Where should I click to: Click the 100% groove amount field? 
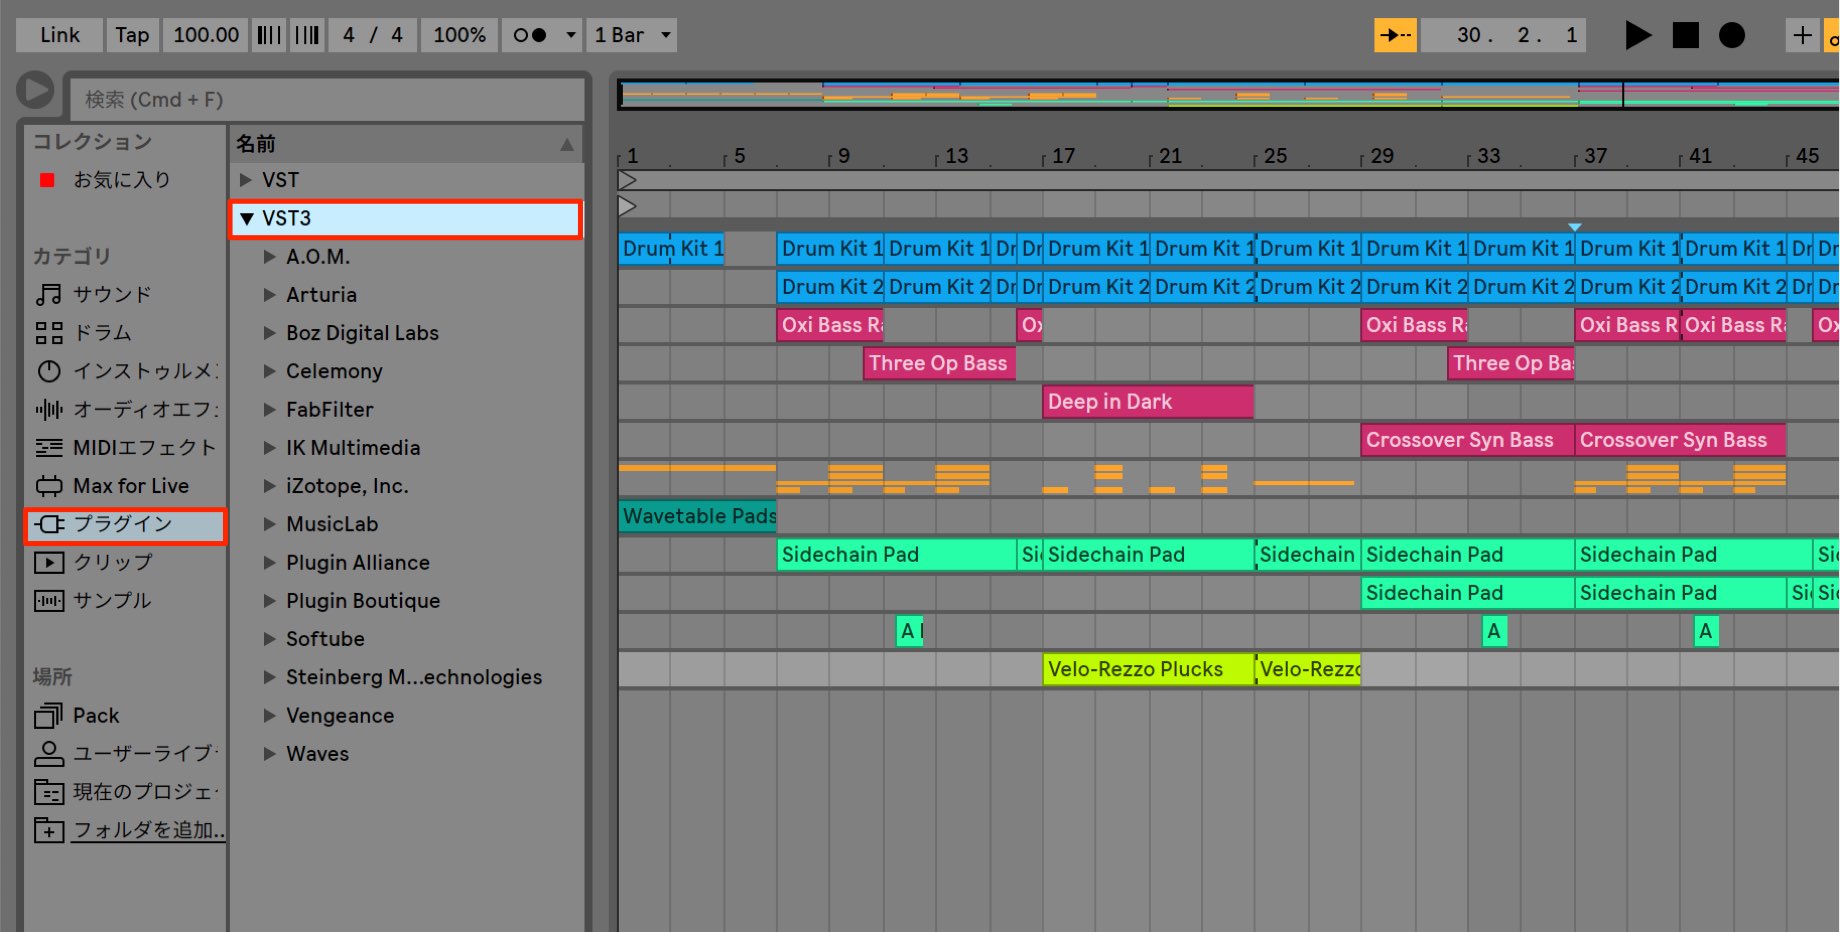click(459, 35)
